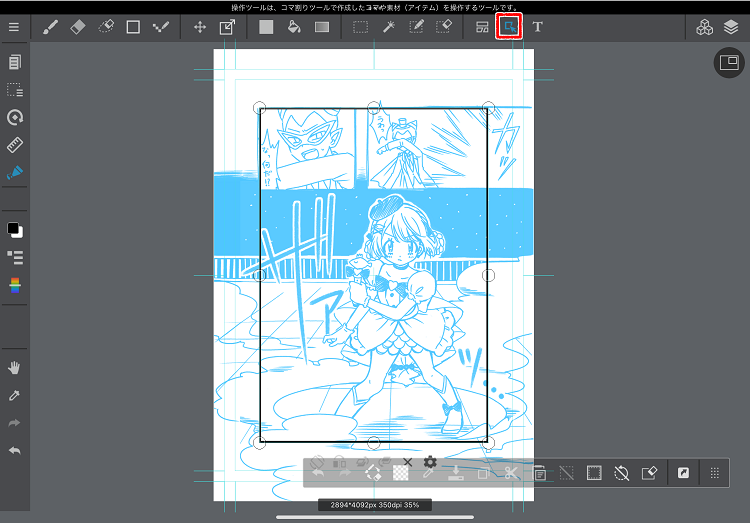Select the Fill bucket tool
Screen dimensions: 750x523
(294, 27)
